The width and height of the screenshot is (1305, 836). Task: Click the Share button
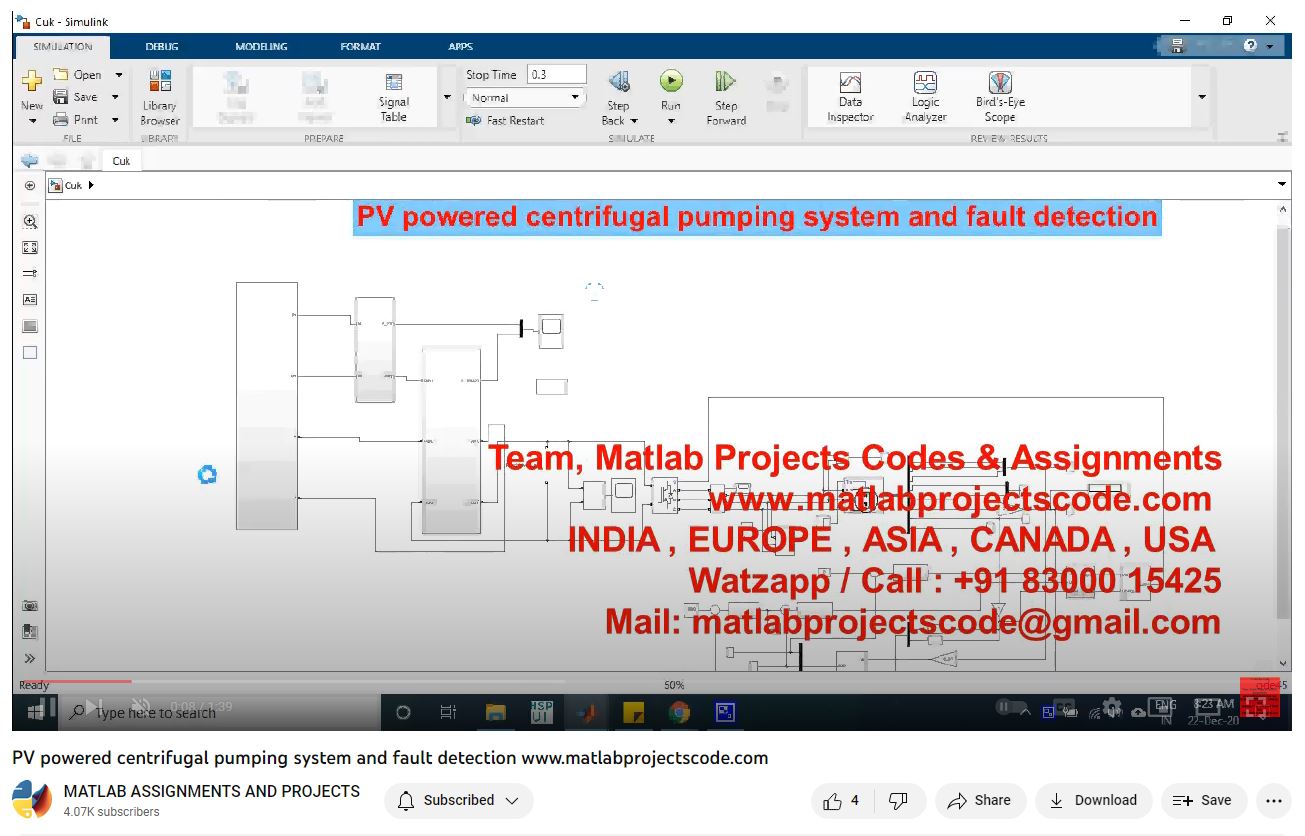pos(980,801)
